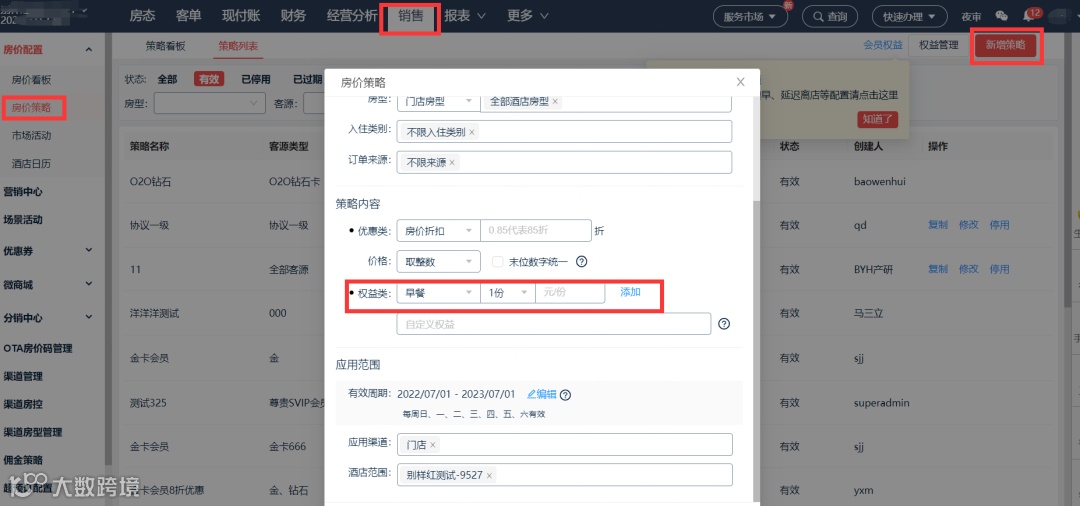
Task: Open 房价看板 in sidebar
Action: [32, 79]
